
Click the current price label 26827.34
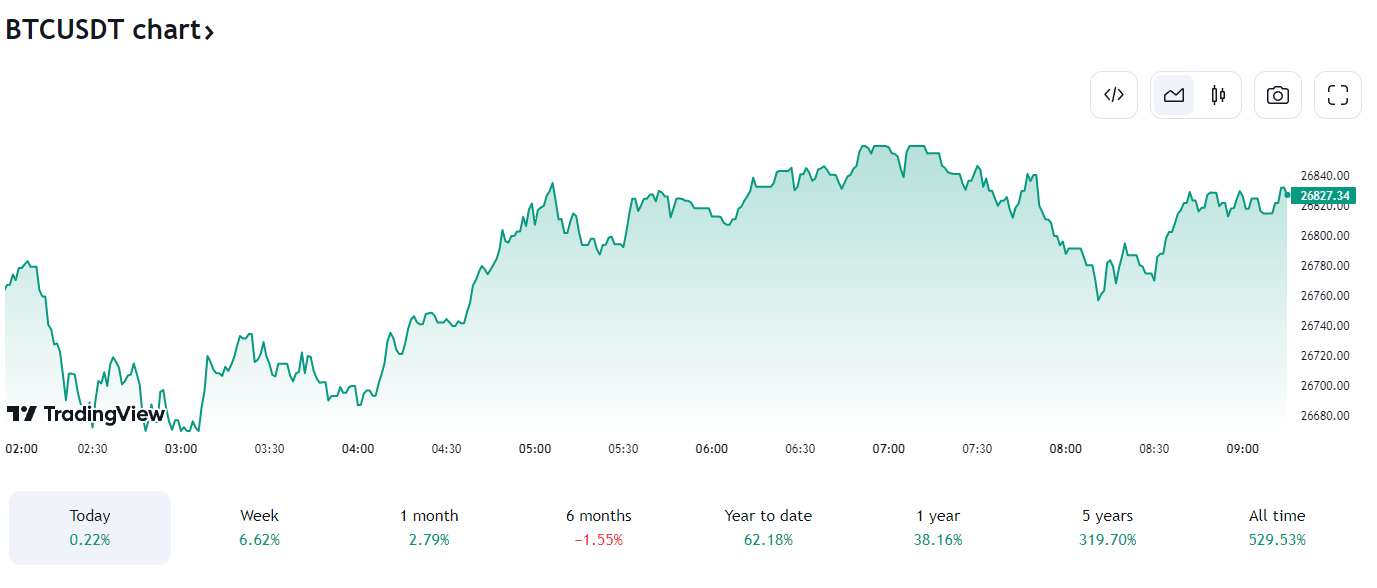[1324, 196]
